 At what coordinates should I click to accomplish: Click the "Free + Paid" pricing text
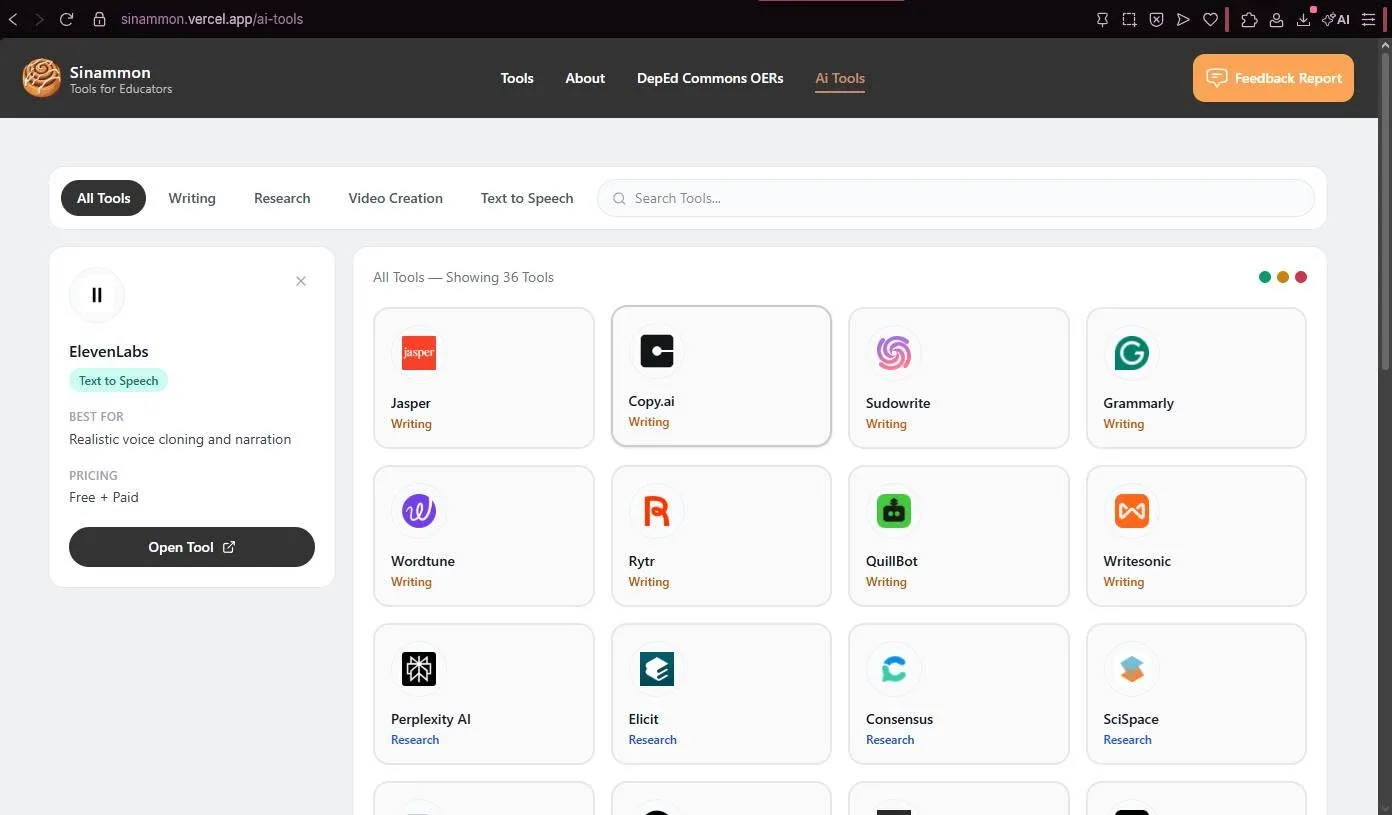click(104, 497)
